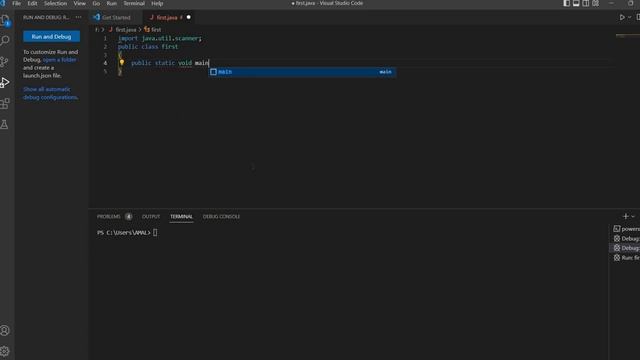Screen dimensions: 640x360
Task: Click the VS Code logo in title bar
Action: [3, 3]
